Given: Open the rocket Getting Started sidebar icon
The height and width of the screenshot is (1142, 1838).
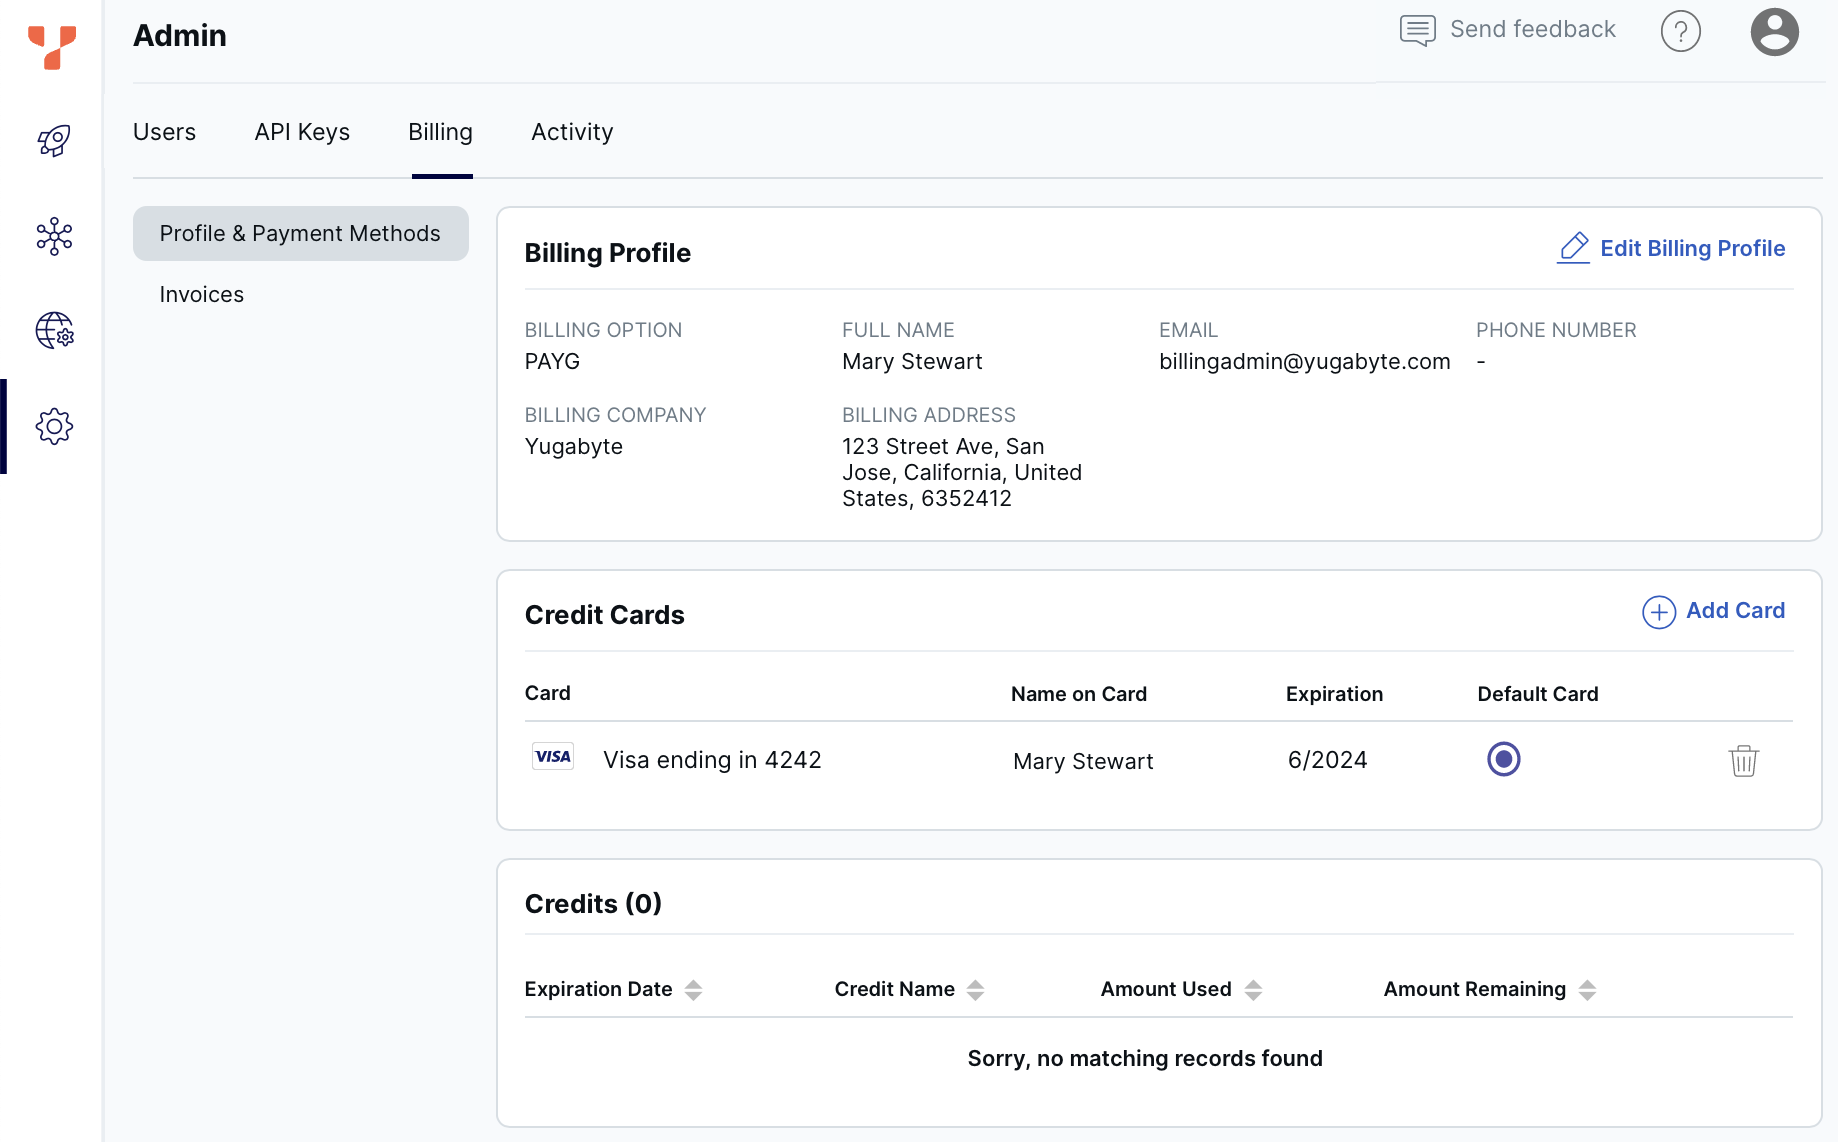Looking at the screenshot, I should tap(54, 141).
